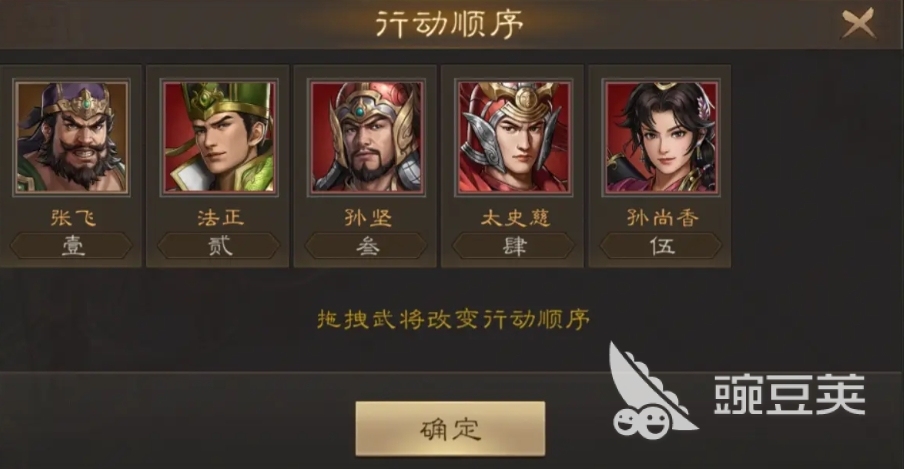Screen dimensions: 904x469
Task: Select Taishi Ci's portrait (太史慈)
Action: tap(514, 138)
